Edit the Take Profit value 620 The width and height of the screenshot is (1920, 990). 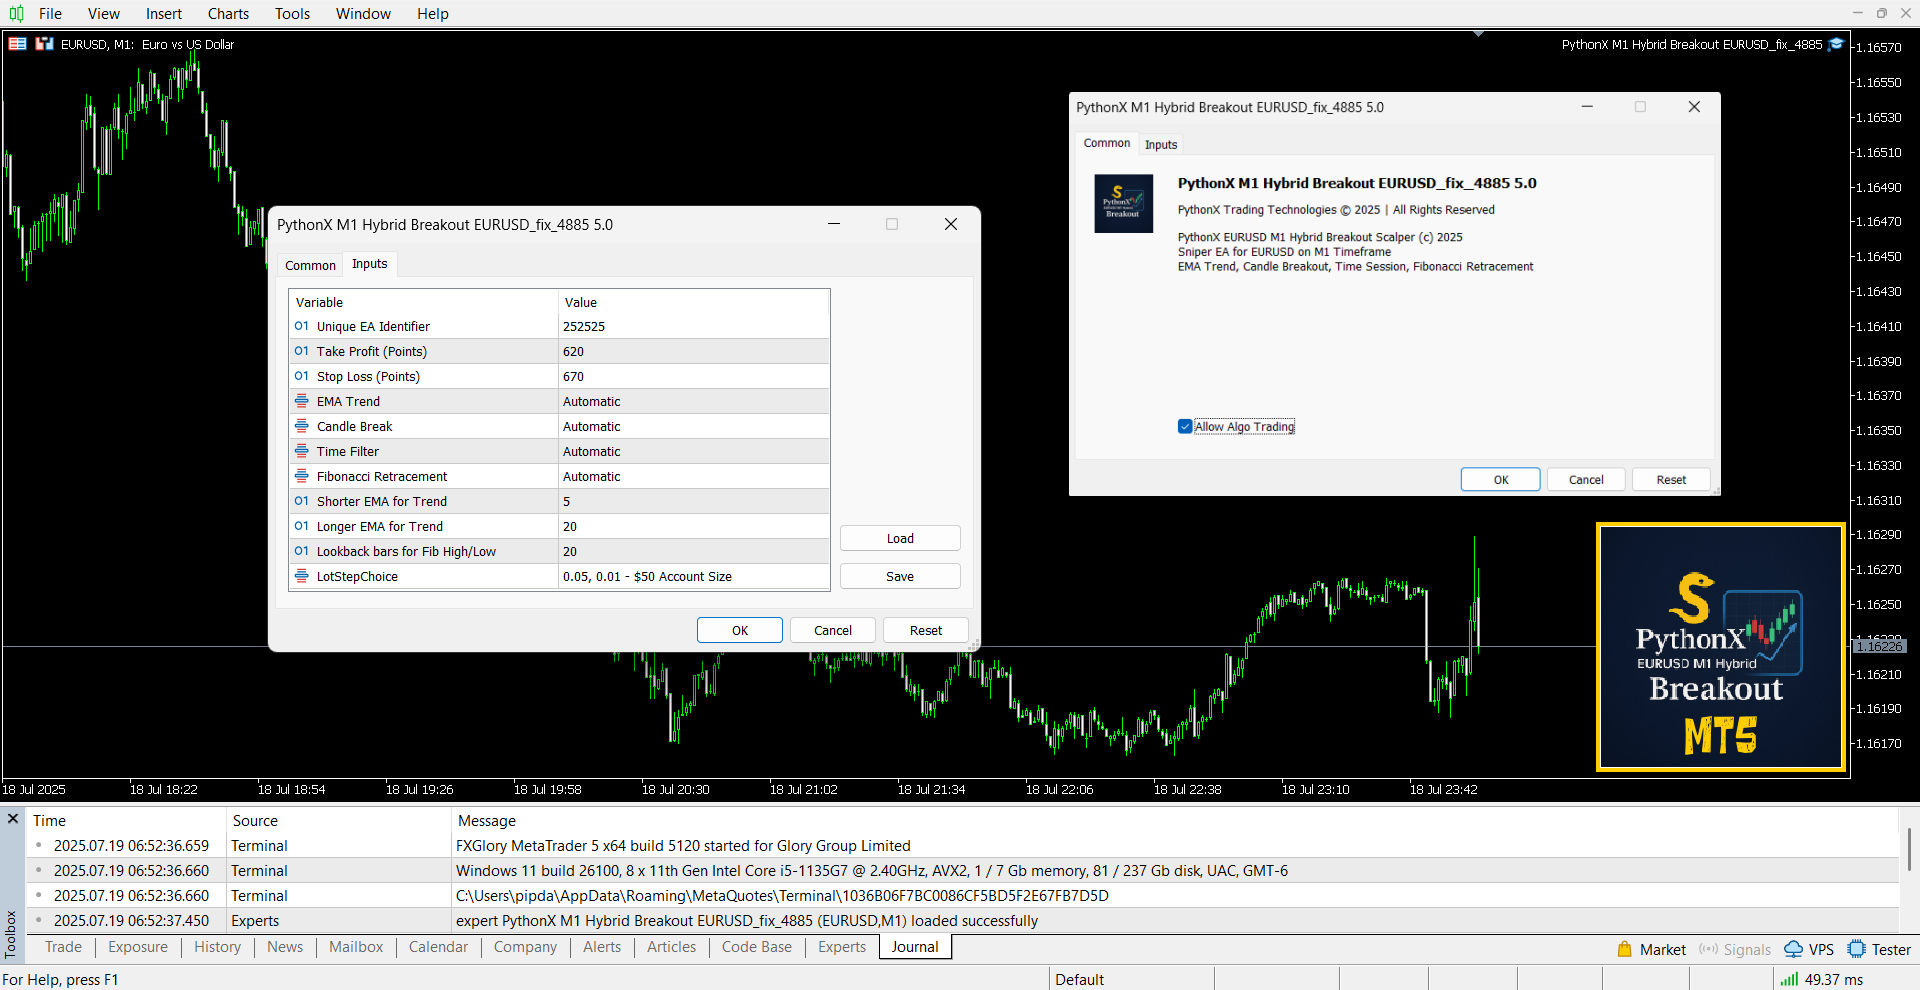coord(693,351)
